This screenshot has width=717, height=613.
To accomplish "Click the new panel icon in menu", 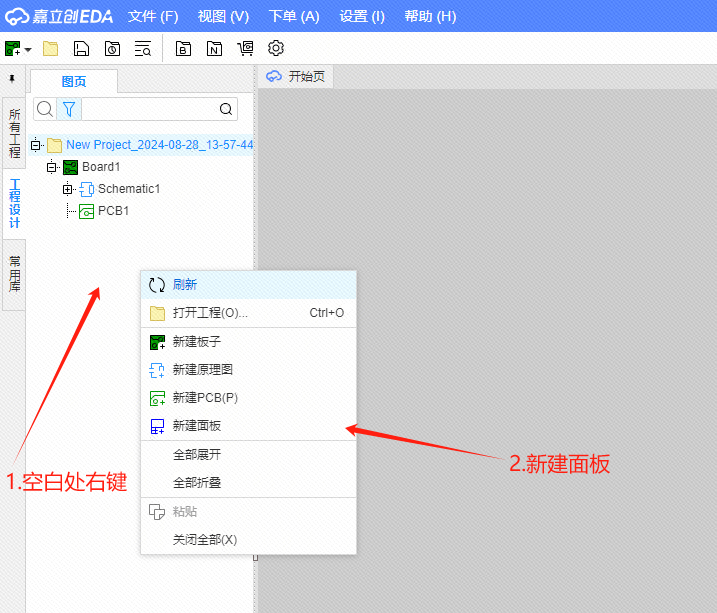I will [157, 426].
